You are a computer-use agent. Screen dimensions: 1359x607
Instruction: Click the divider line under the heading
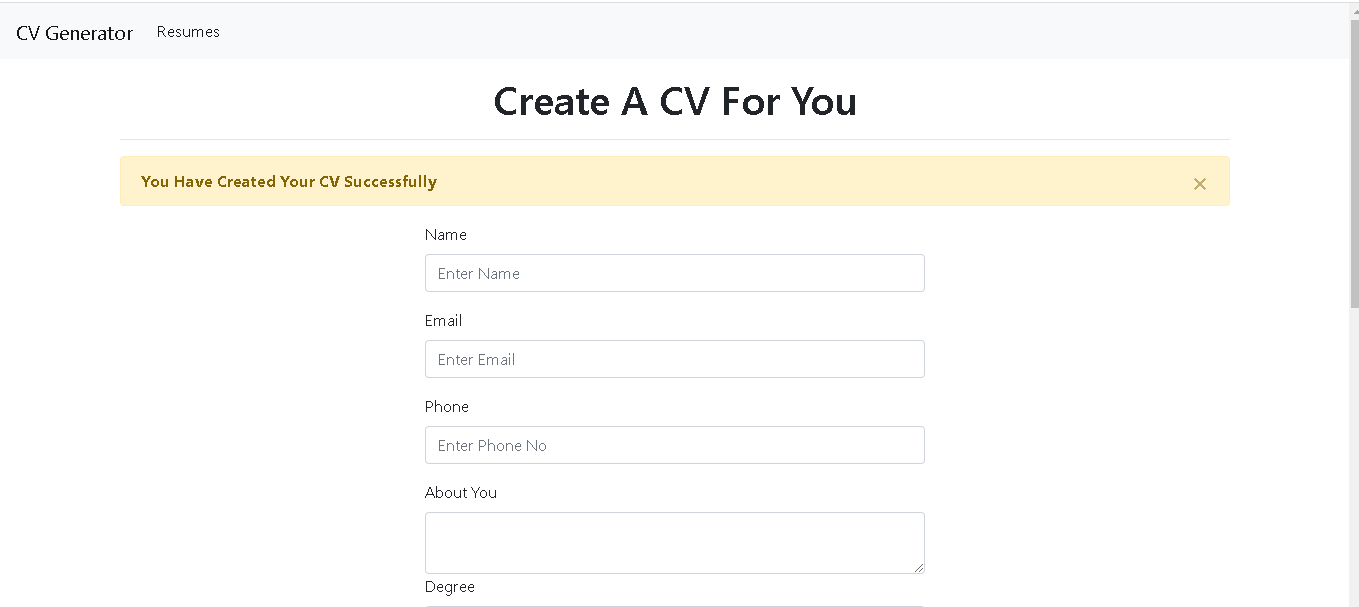tap(674, 138)
